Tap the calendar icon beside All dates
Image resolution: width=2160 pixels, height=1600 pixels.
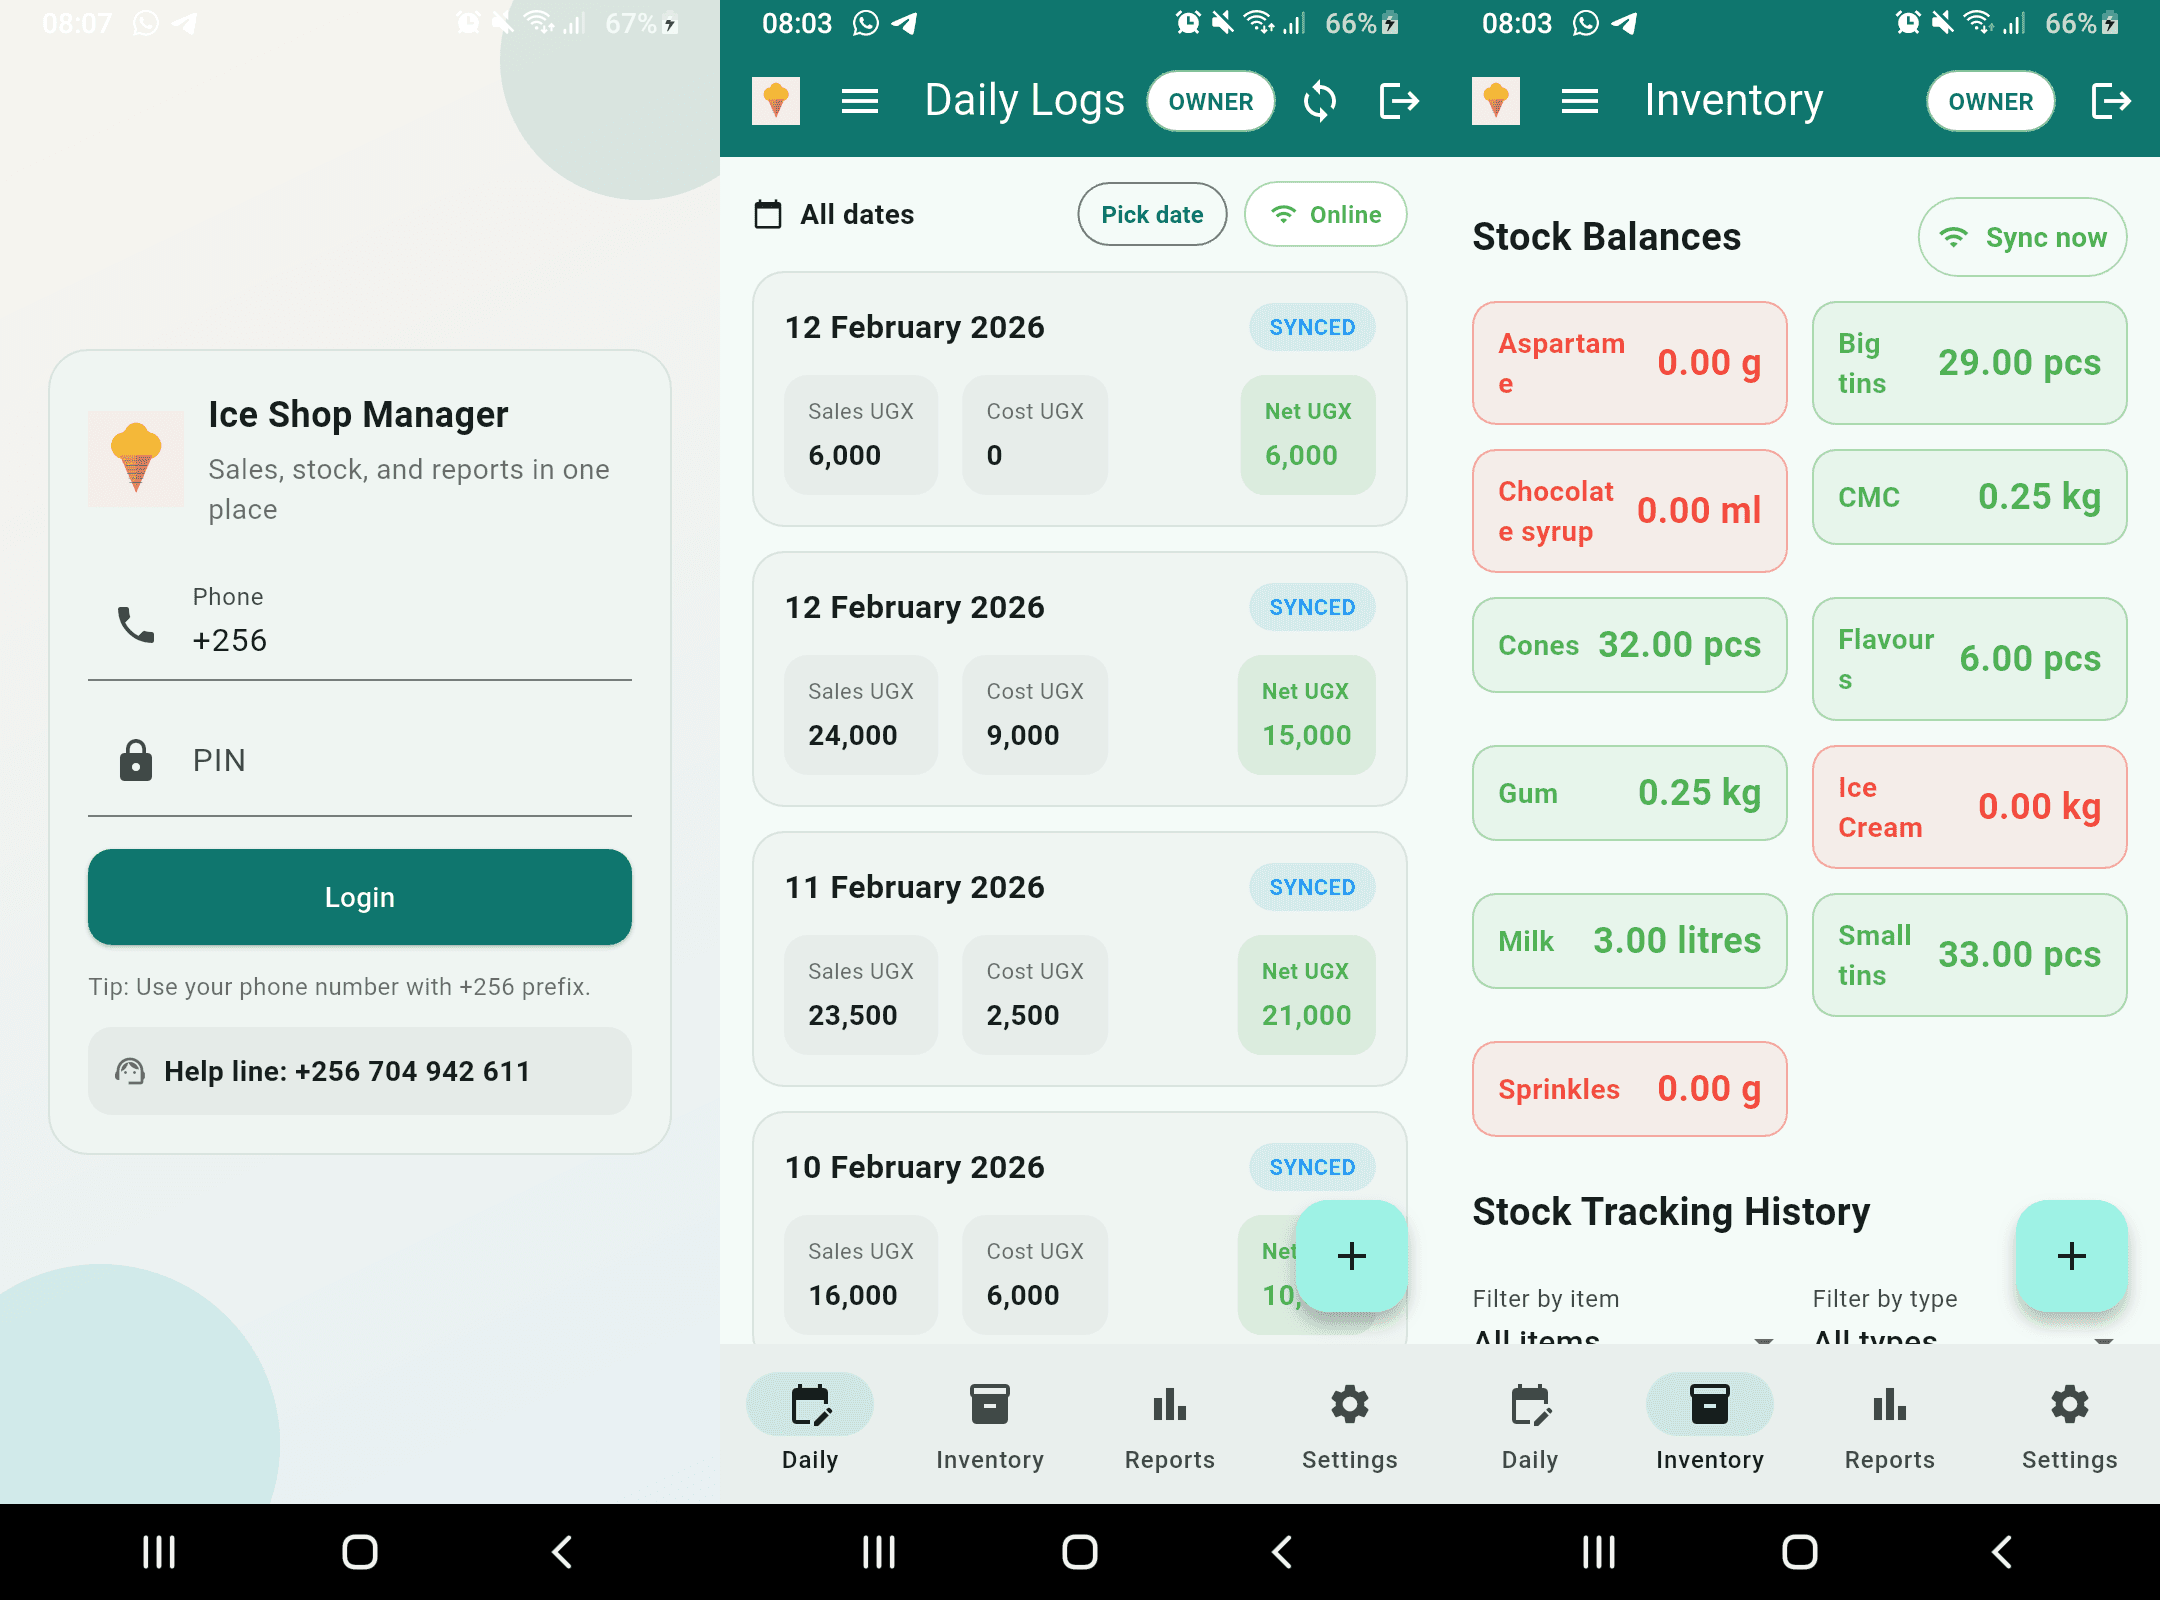click(x=767, y=214)
